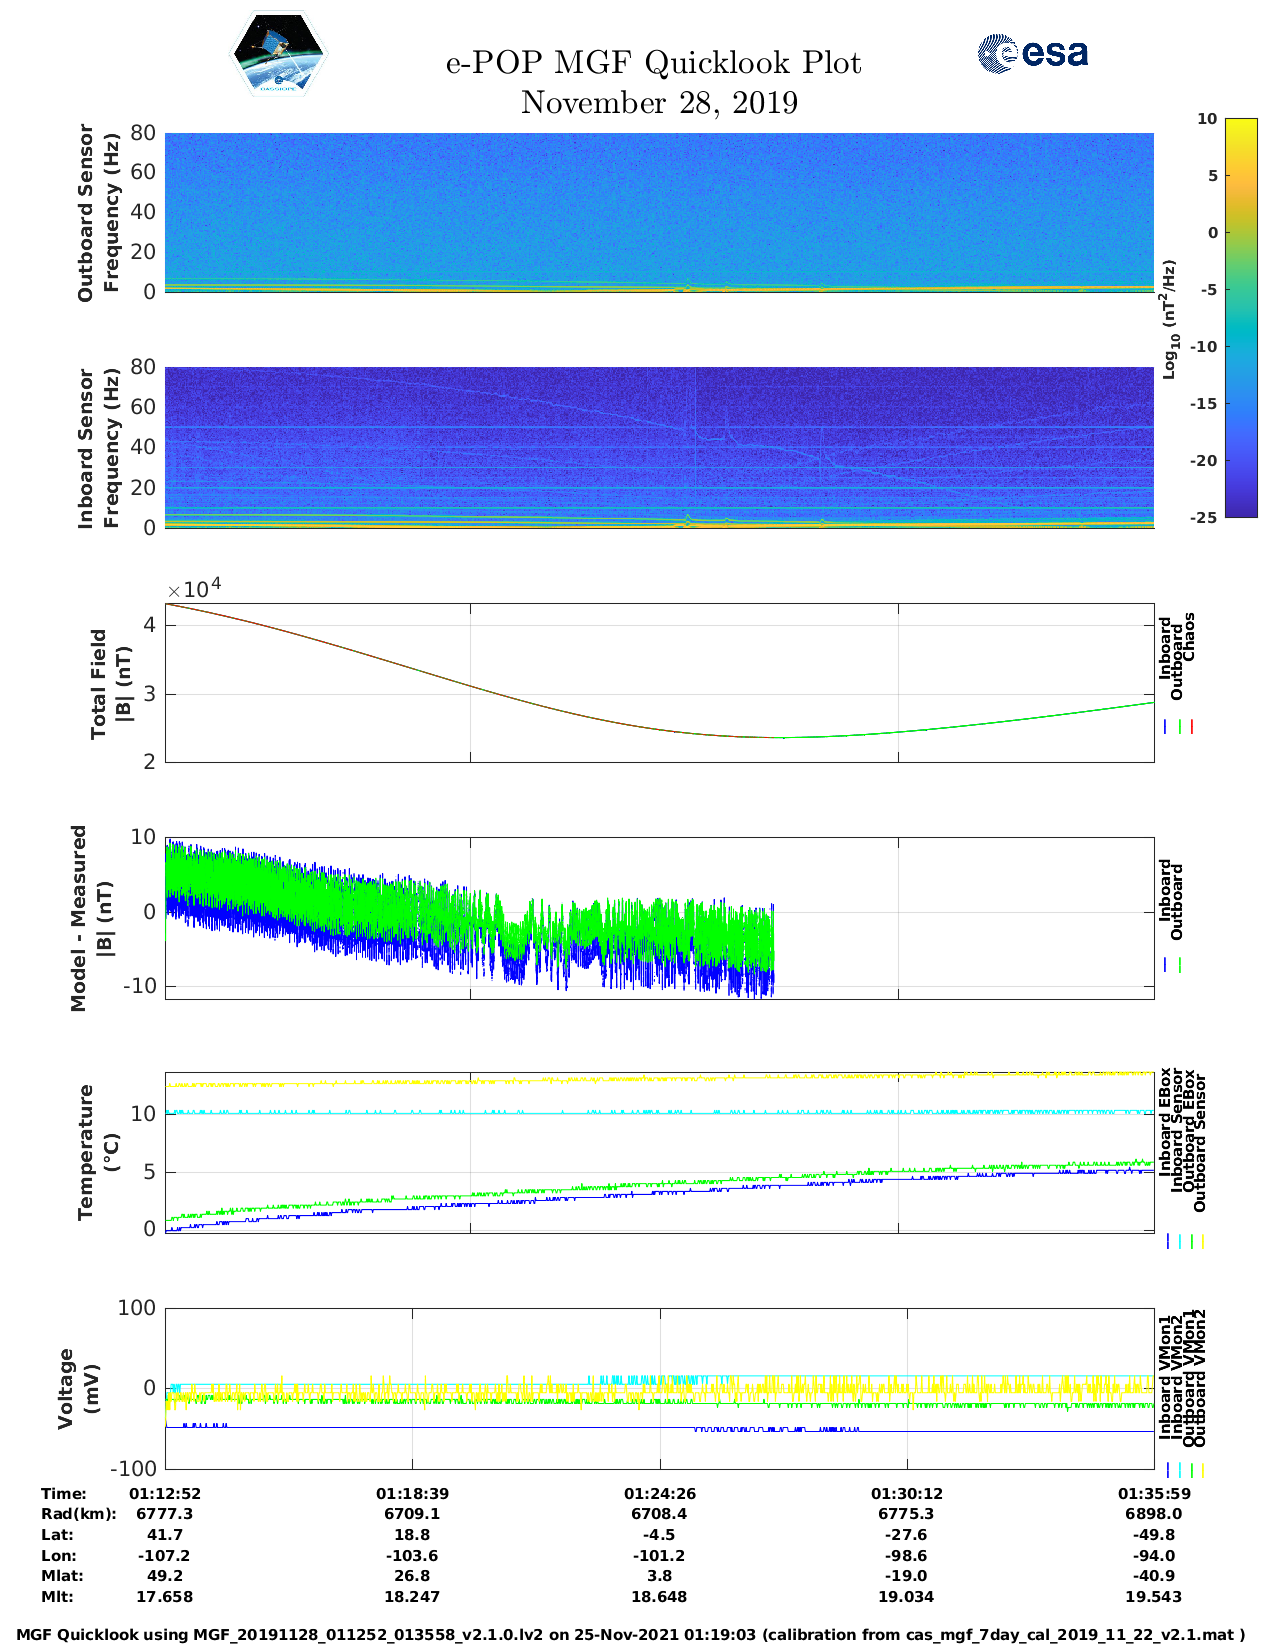The width and height of the screenshot is (1275, 1650).
Task: Select yellow marker in the Temperature legend
Action: tap(1202, 1241)
